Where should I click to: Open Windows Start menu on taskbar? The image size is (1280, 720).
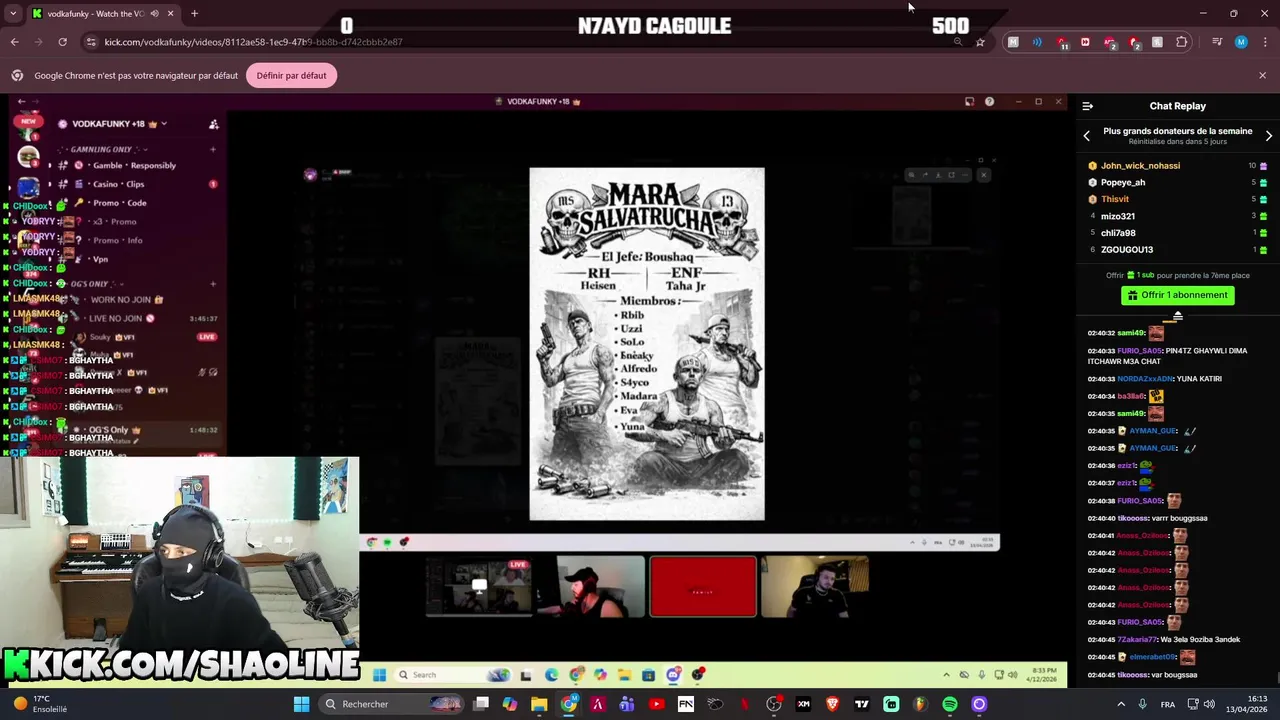(x=301, y=704)
